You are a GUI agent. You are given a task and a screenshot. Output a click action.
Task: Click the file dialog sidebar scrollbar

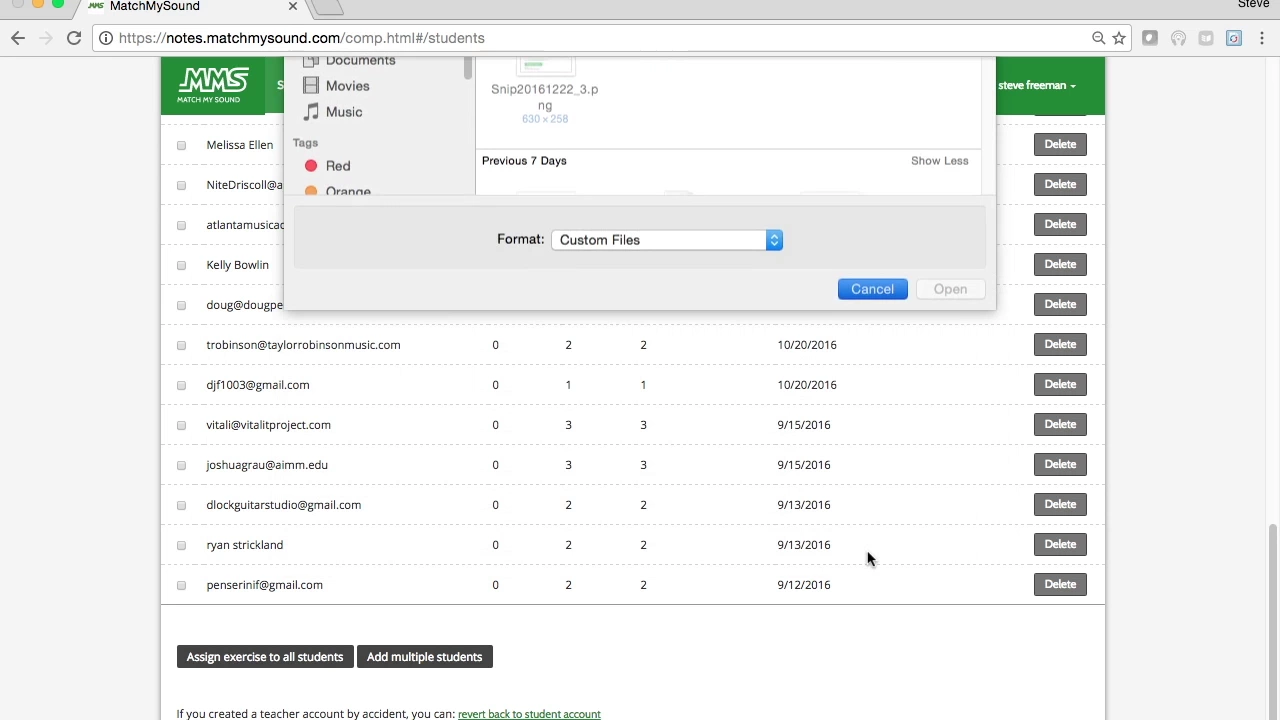pos(467,68)
